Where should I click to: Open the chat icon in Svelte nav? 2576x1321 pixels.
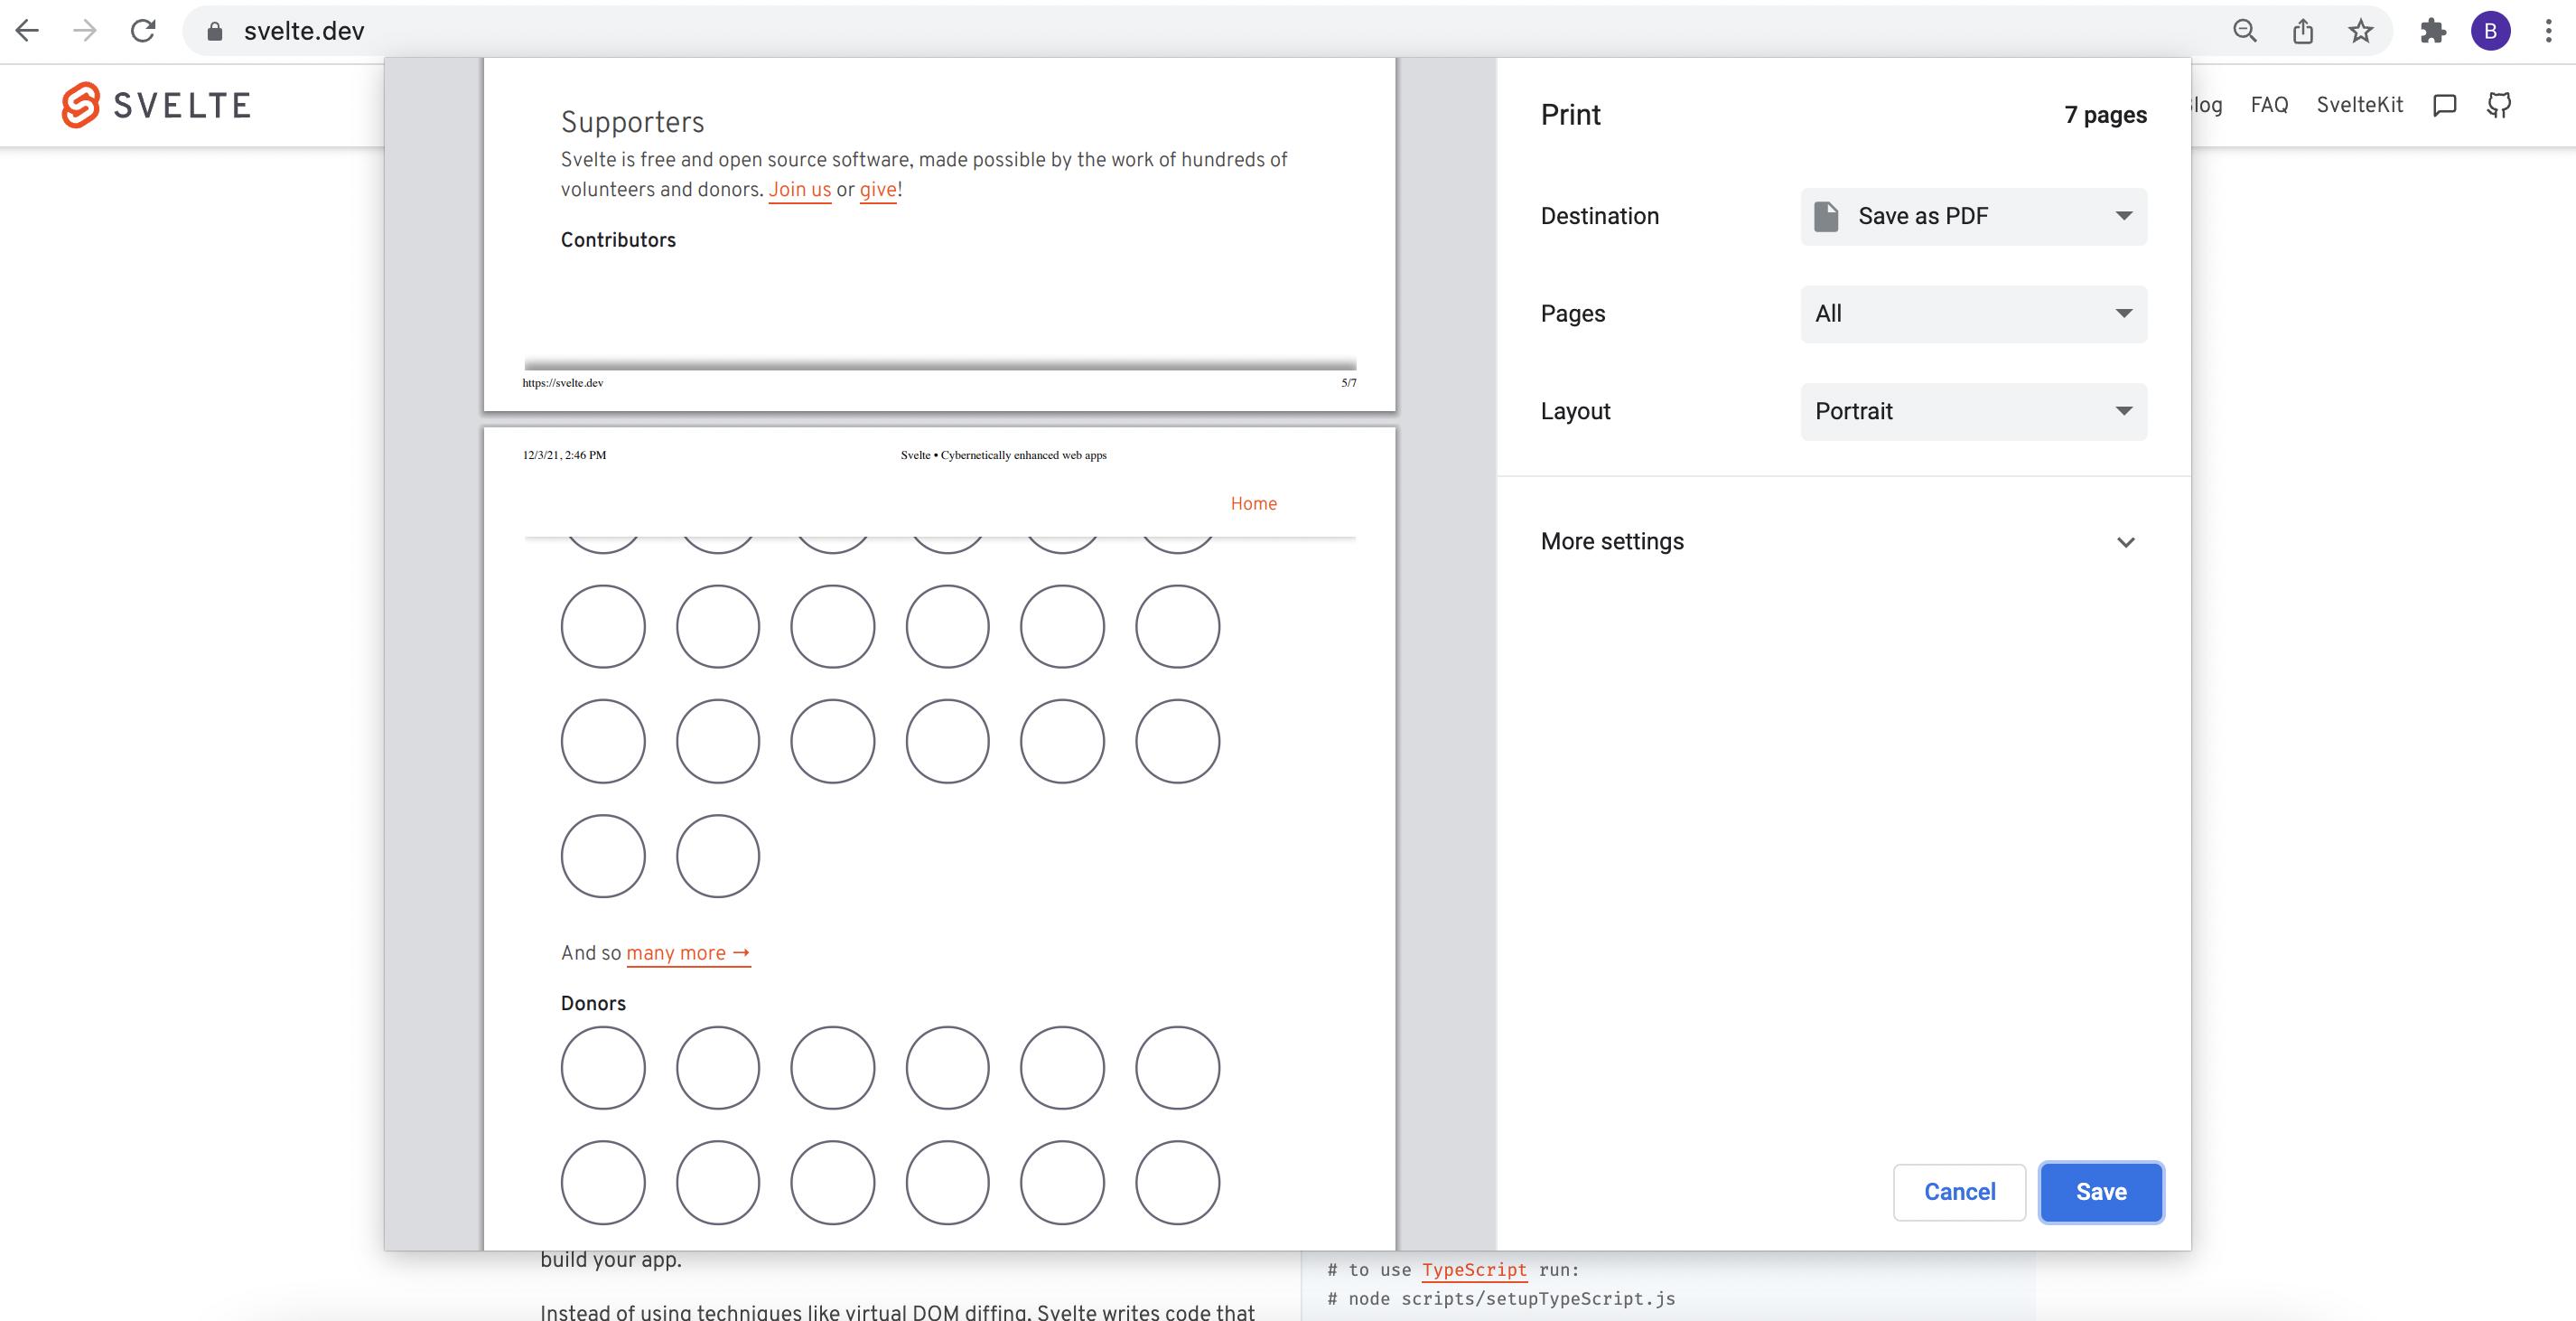point(2445,105)
